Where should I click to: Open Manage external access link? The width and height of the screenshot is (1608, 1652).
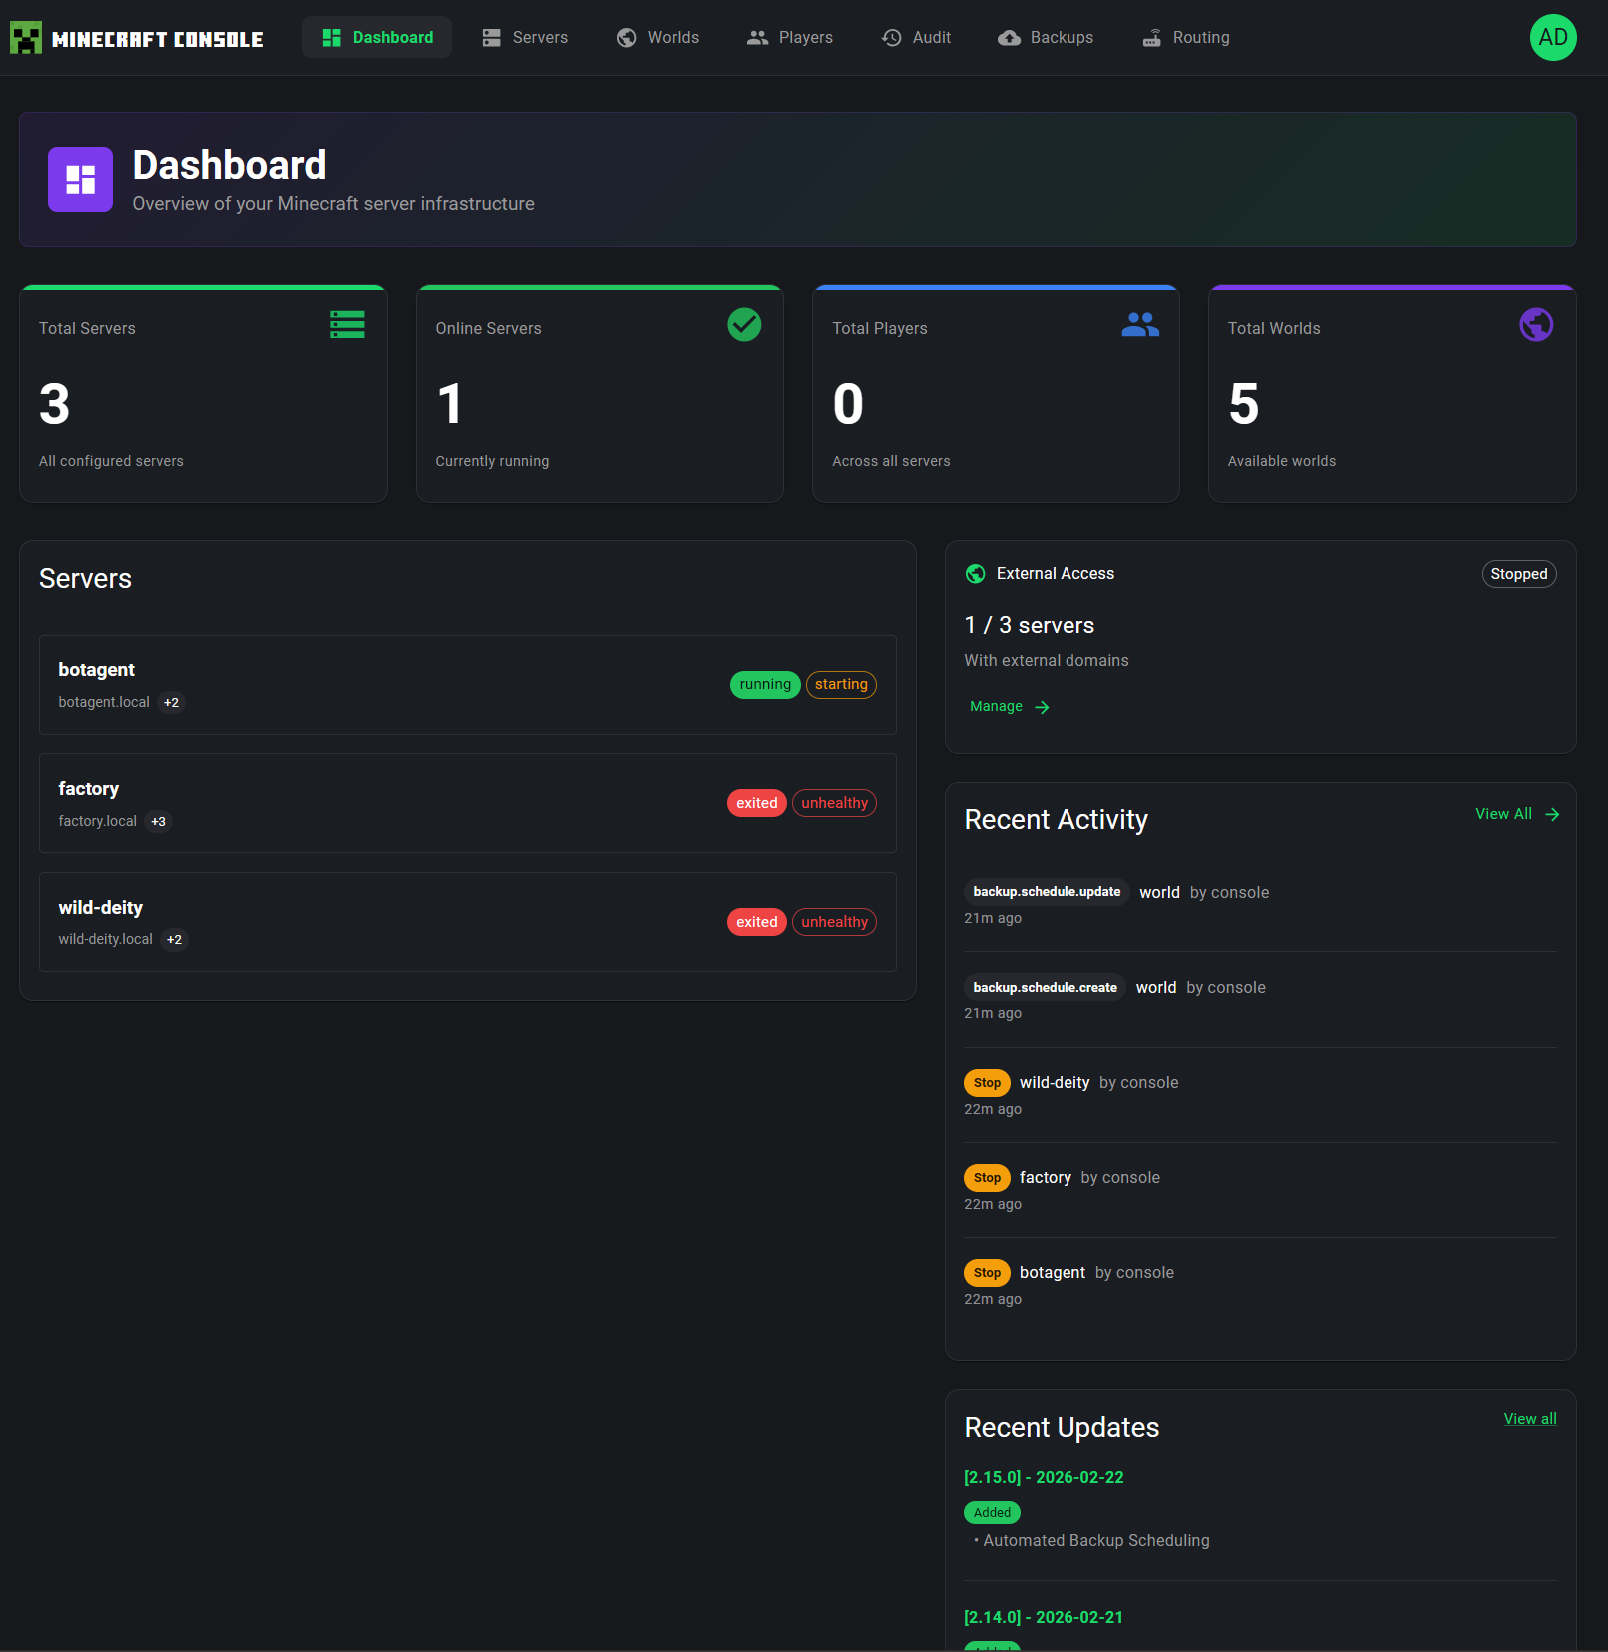1010,706
